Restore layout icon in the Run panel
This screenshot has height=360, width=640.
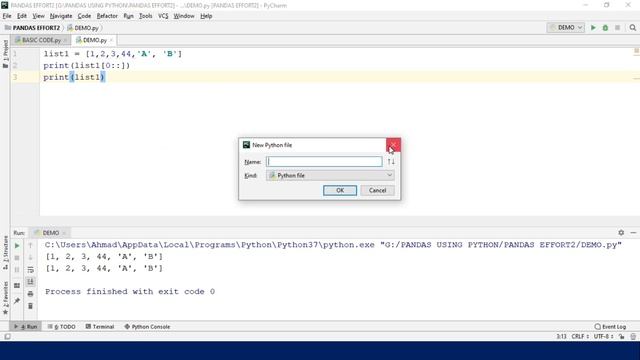(x=17, y=286)
